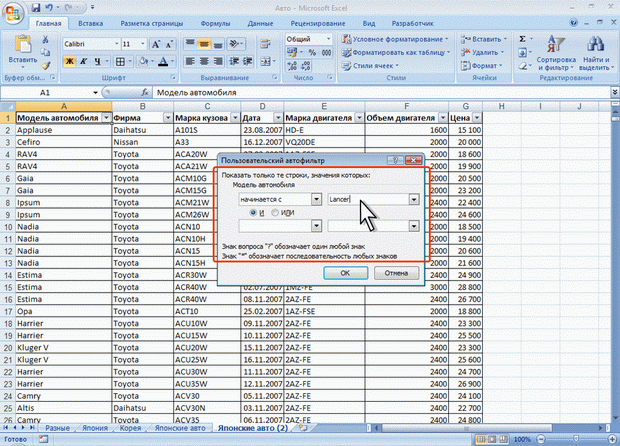Click the Wrap Text icon
The height and width of the screenshot is (446, 620).
click(x=265, y=44)
